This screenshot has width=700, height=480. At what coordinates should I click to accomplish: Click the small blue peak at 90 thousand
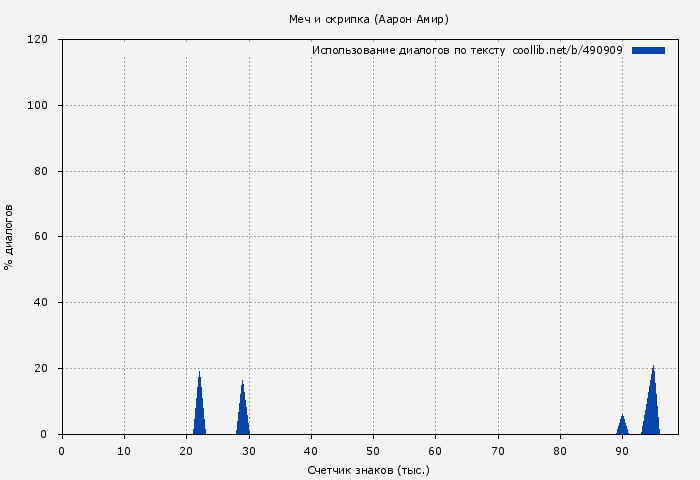pos(622,426)
